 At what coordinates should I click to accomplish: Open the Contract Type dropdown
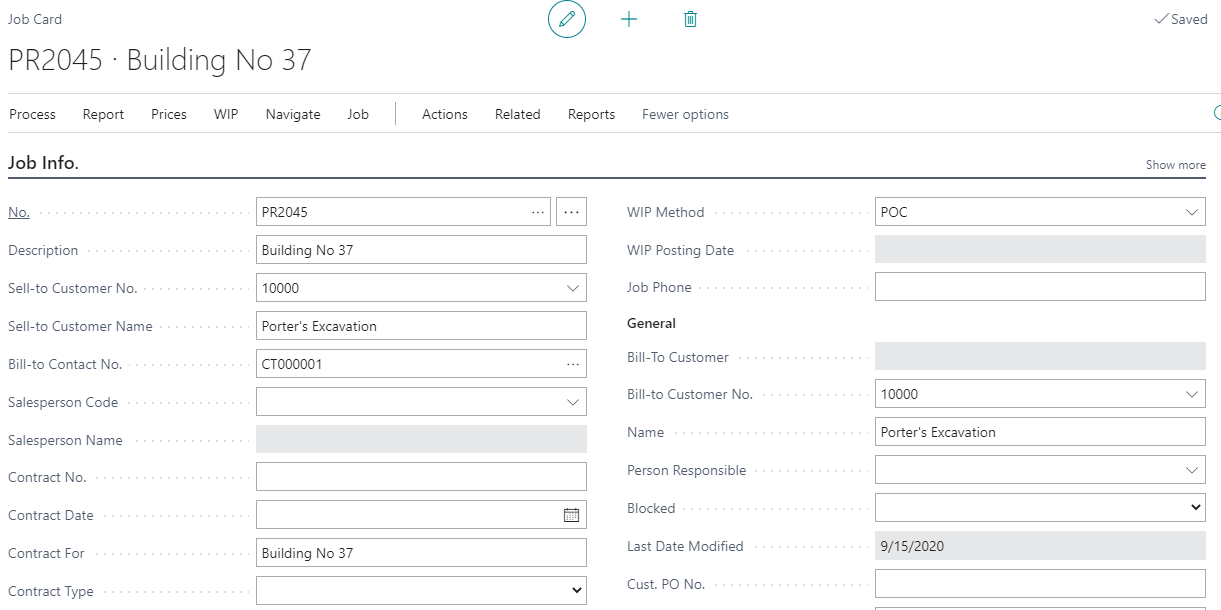[576, 591]
